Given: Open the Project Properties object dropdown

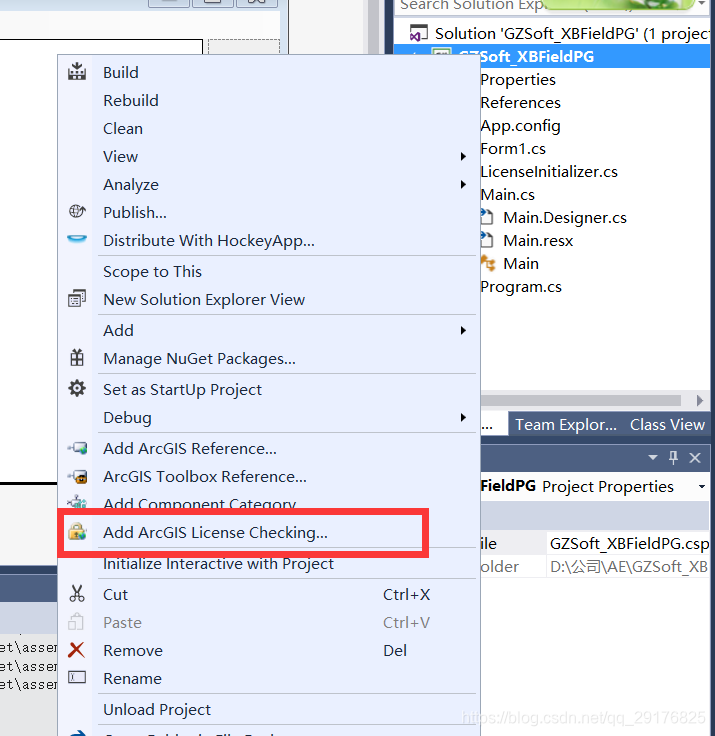Looking at the screenshot, I should pos(702,487).
